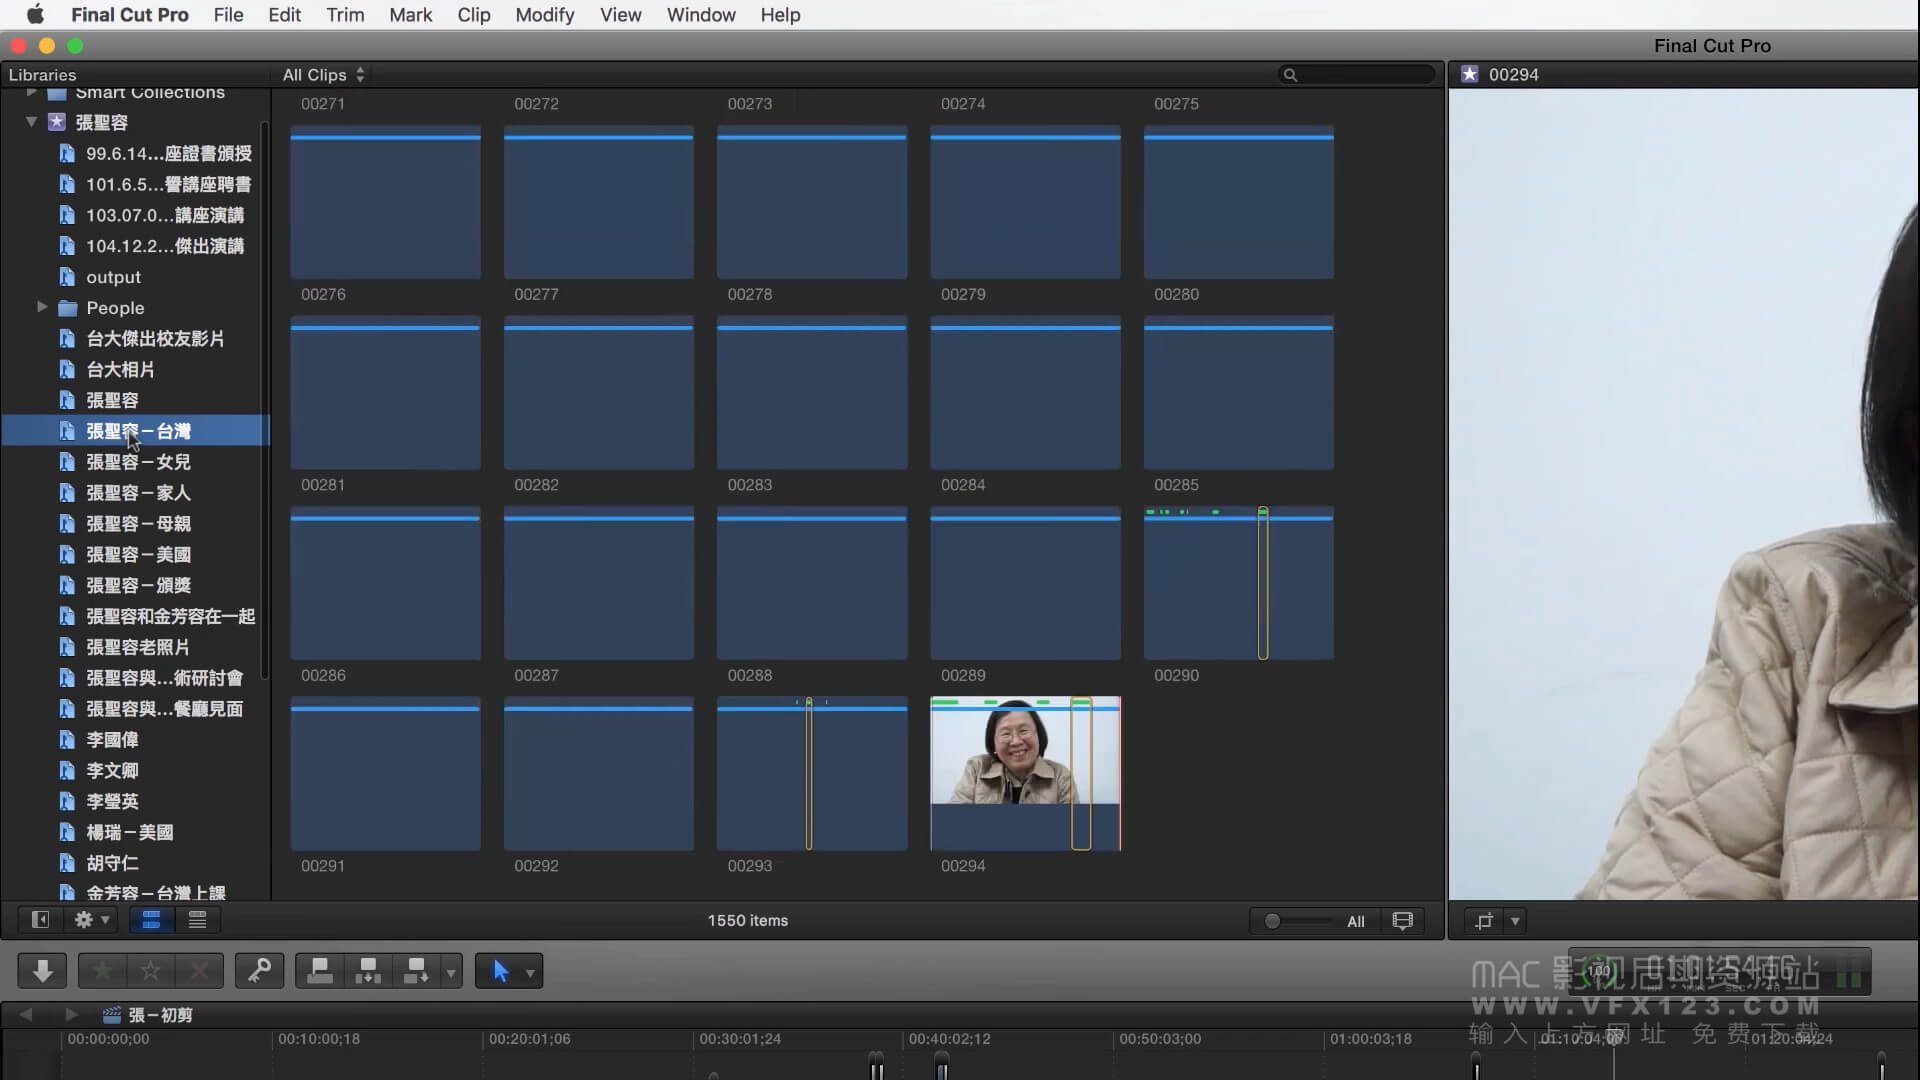Click the timeline ruler at 00:20:01;06
1920x1080 pixels.
pos(529,1039)
